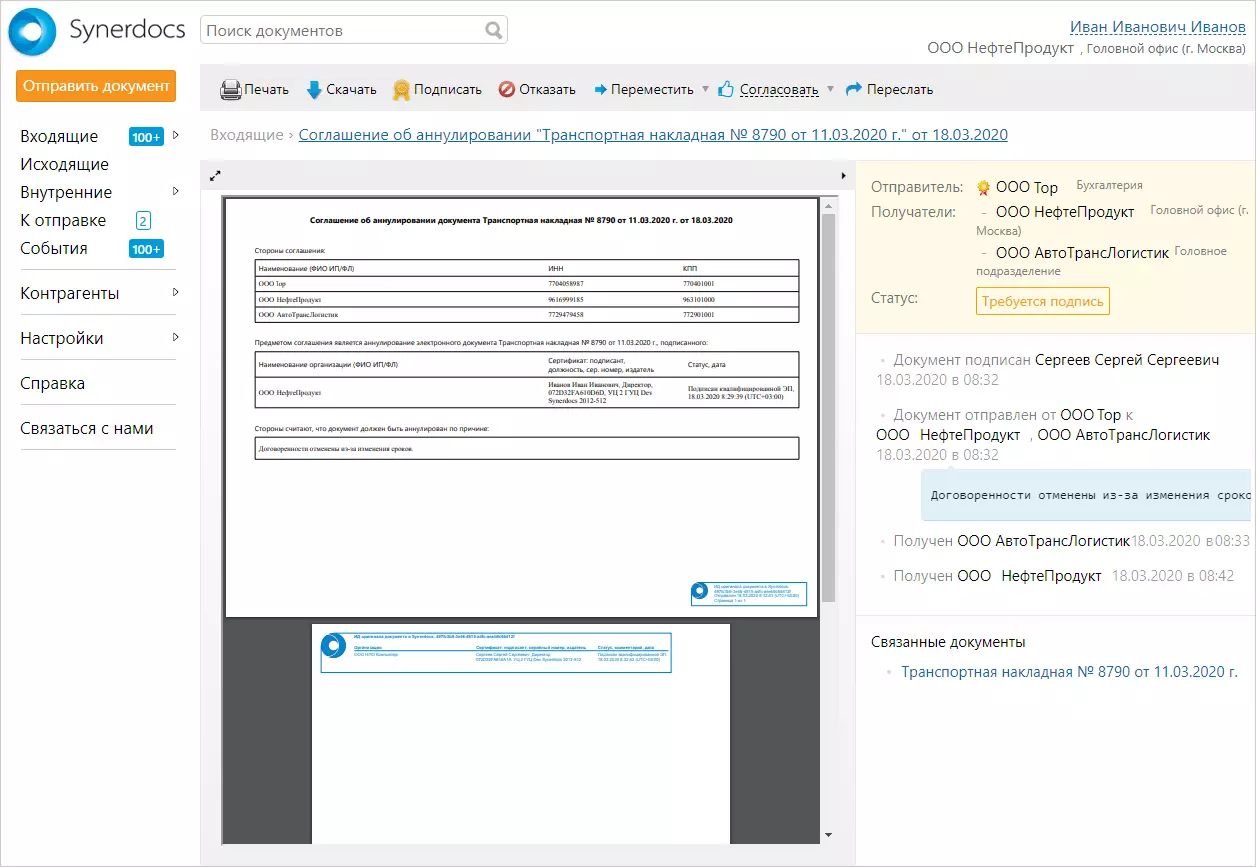
Task: Click sender ООО Тор in info panel
Action: [1027, 187]
